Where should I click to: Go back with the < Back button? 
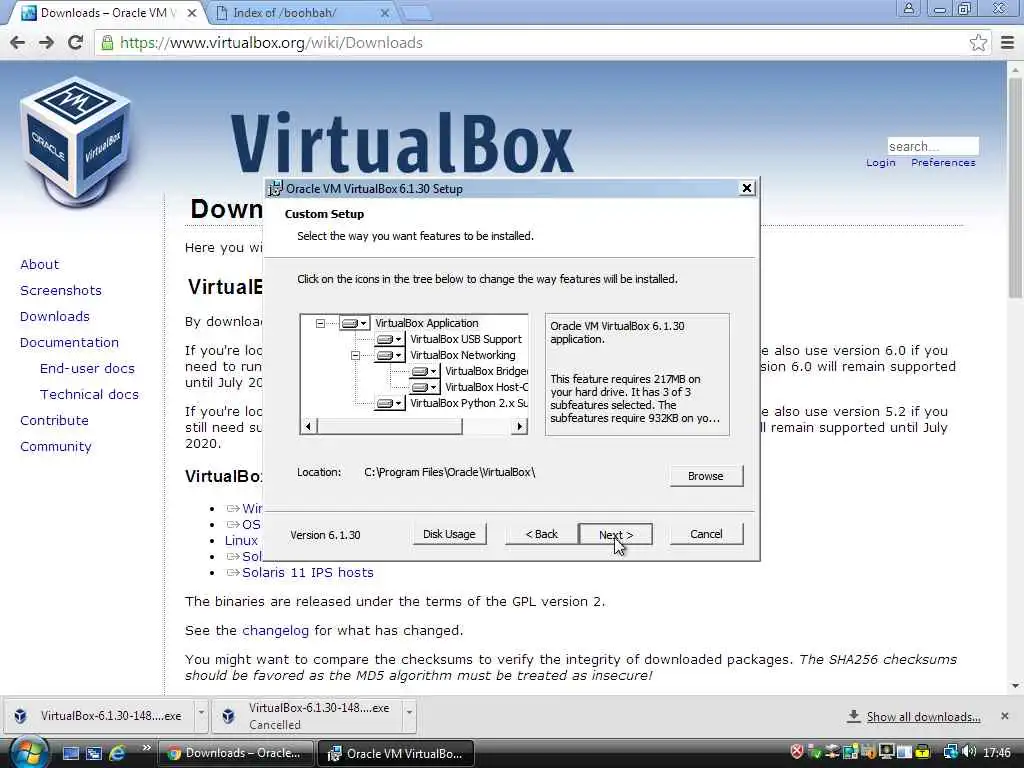pos(541,534)
